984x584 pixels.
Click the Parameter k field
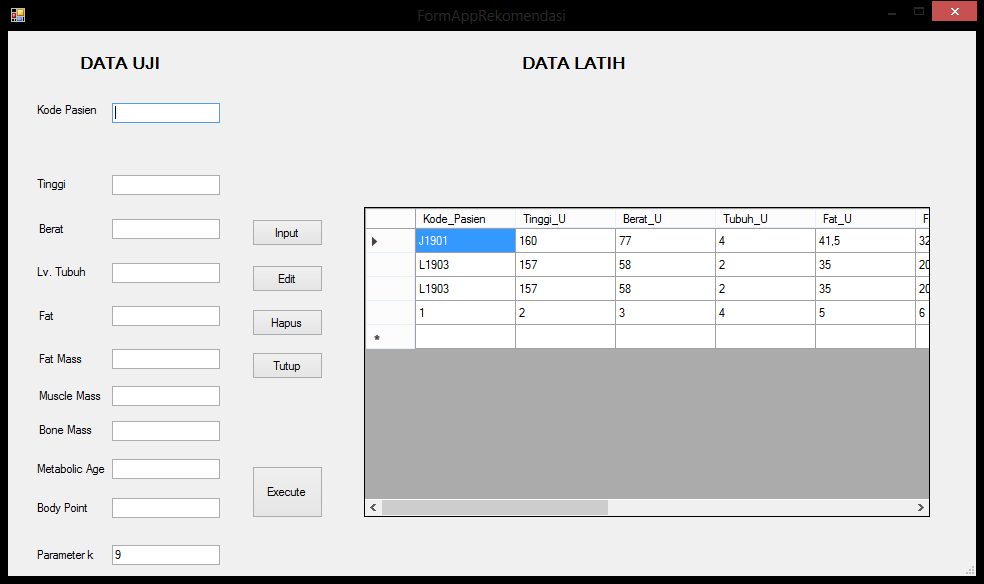pyautogui.click(x=166, y=555)
